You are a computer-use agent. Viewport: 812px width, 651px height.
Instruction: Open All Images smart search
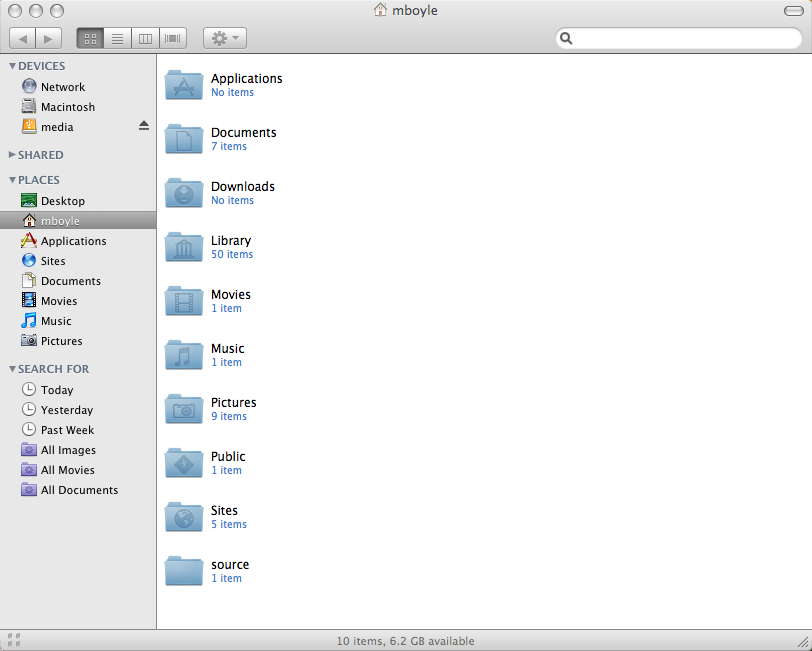pyautogui.click(x=78, y=450)
